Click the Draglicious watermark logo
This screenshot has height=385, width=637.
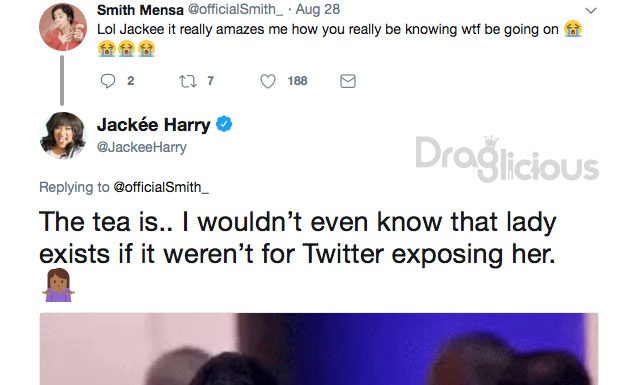click(x=507, y=159)
